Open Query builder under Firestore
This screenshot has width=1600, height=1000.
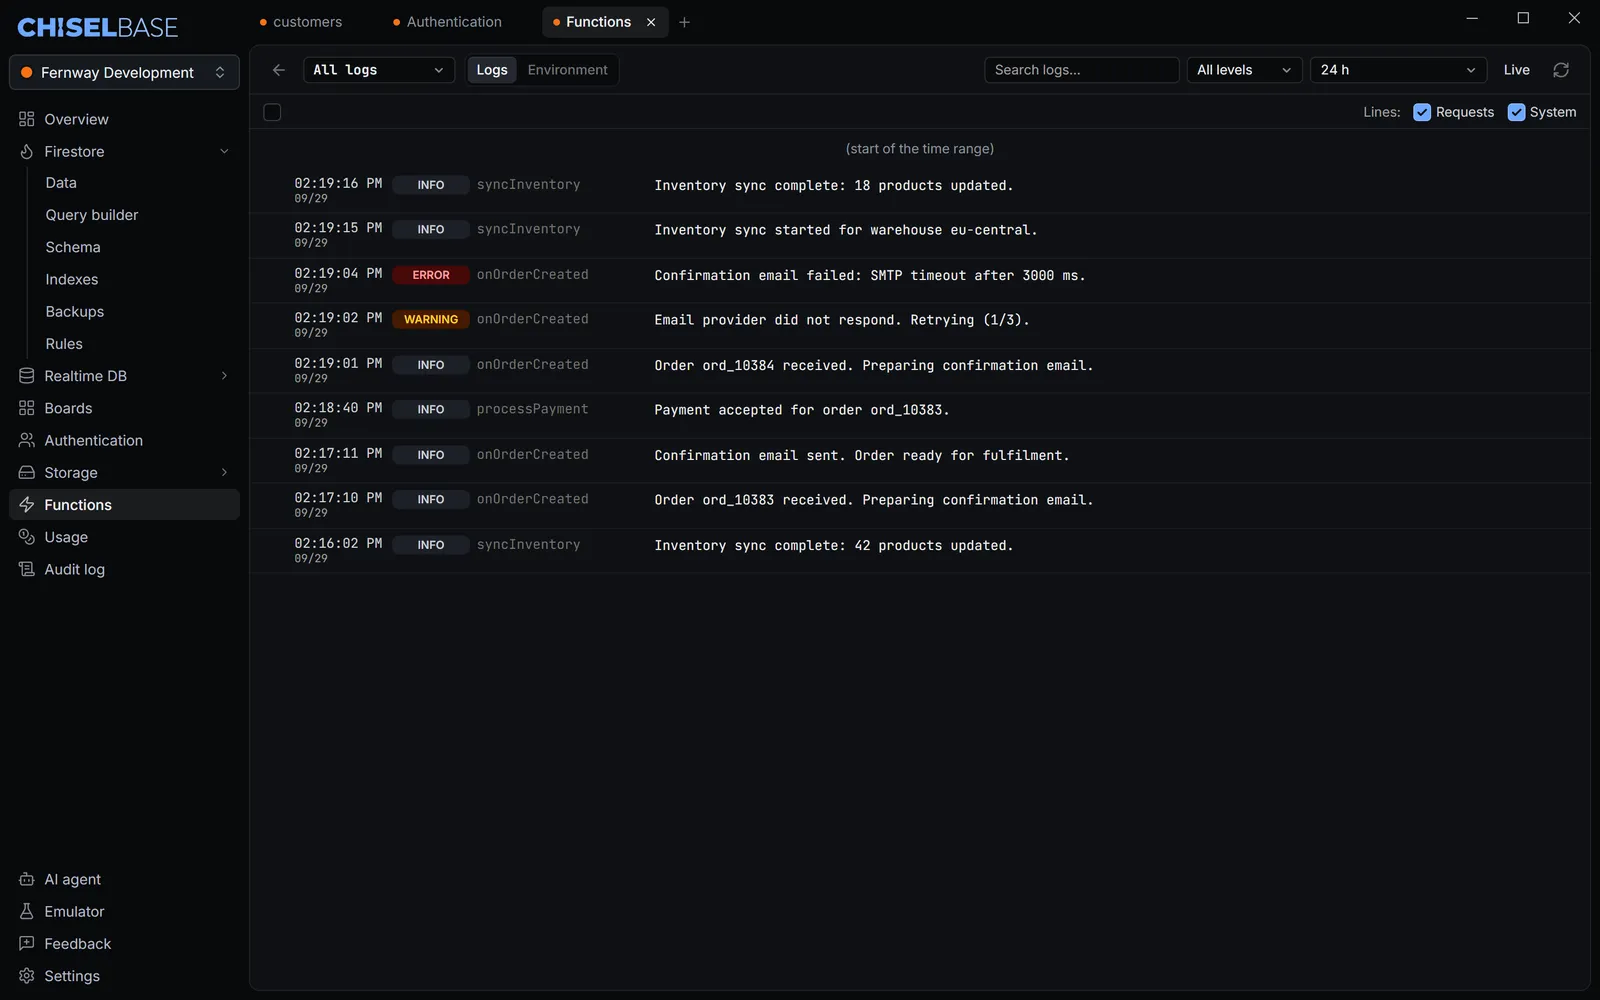click(92, 215)
